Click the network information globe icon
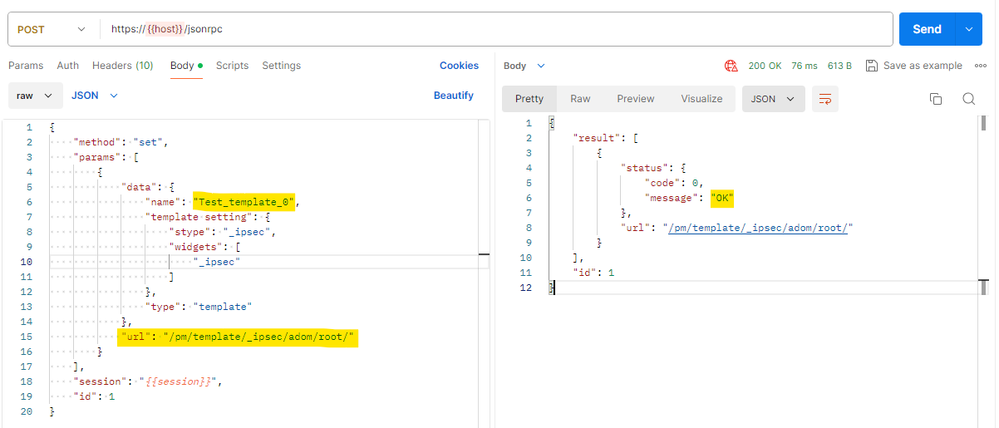The height and width of the screenshot is (428, 999). click(731, 66)
